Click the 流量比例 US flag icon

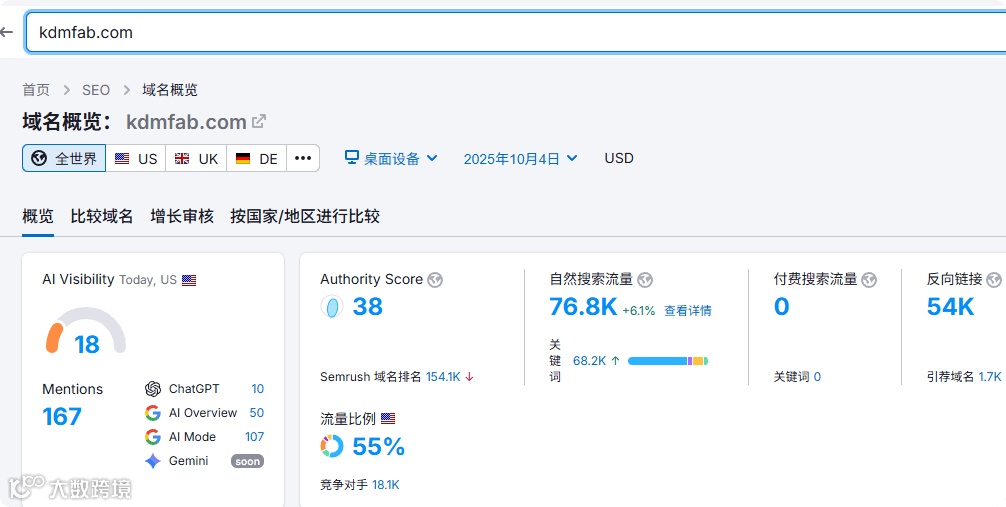pyautogui.click(x=388, y=419)
